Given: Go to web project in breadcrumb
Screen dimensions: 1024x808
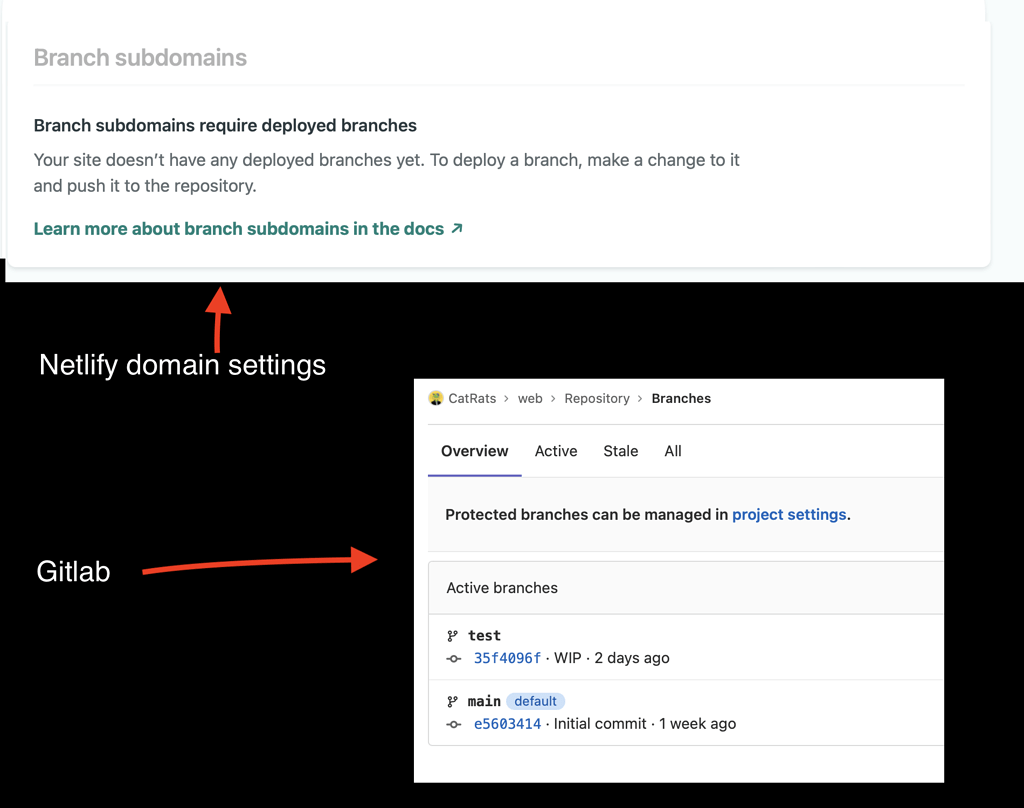Looking at the screenshot, I should point(530,398).
